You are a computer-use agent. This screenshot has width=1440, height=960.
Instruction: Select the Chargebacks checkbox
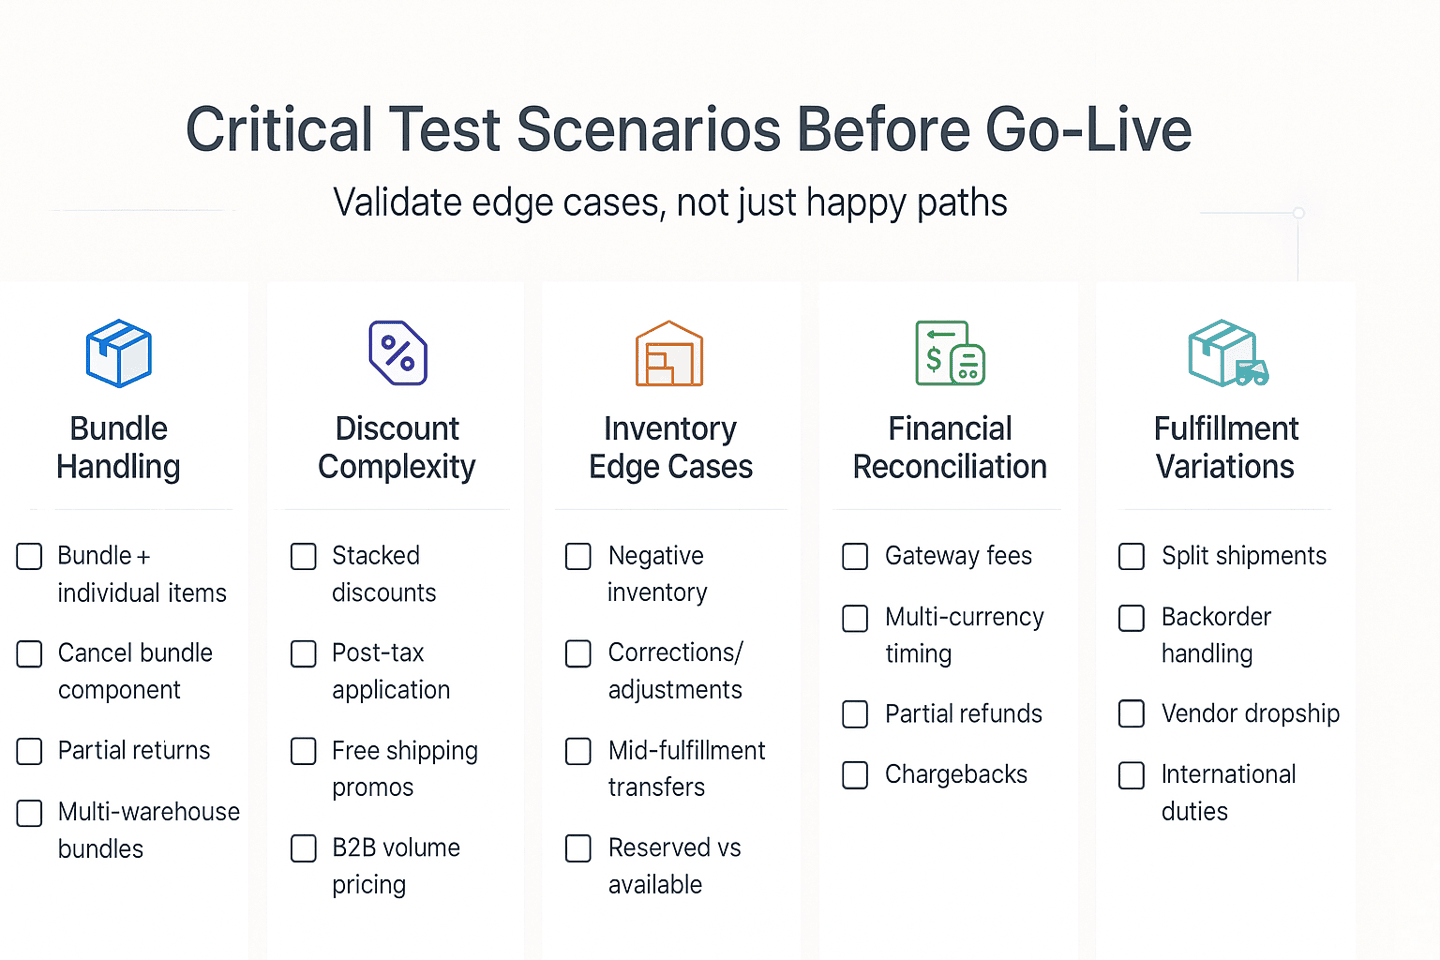coord(855,775)
